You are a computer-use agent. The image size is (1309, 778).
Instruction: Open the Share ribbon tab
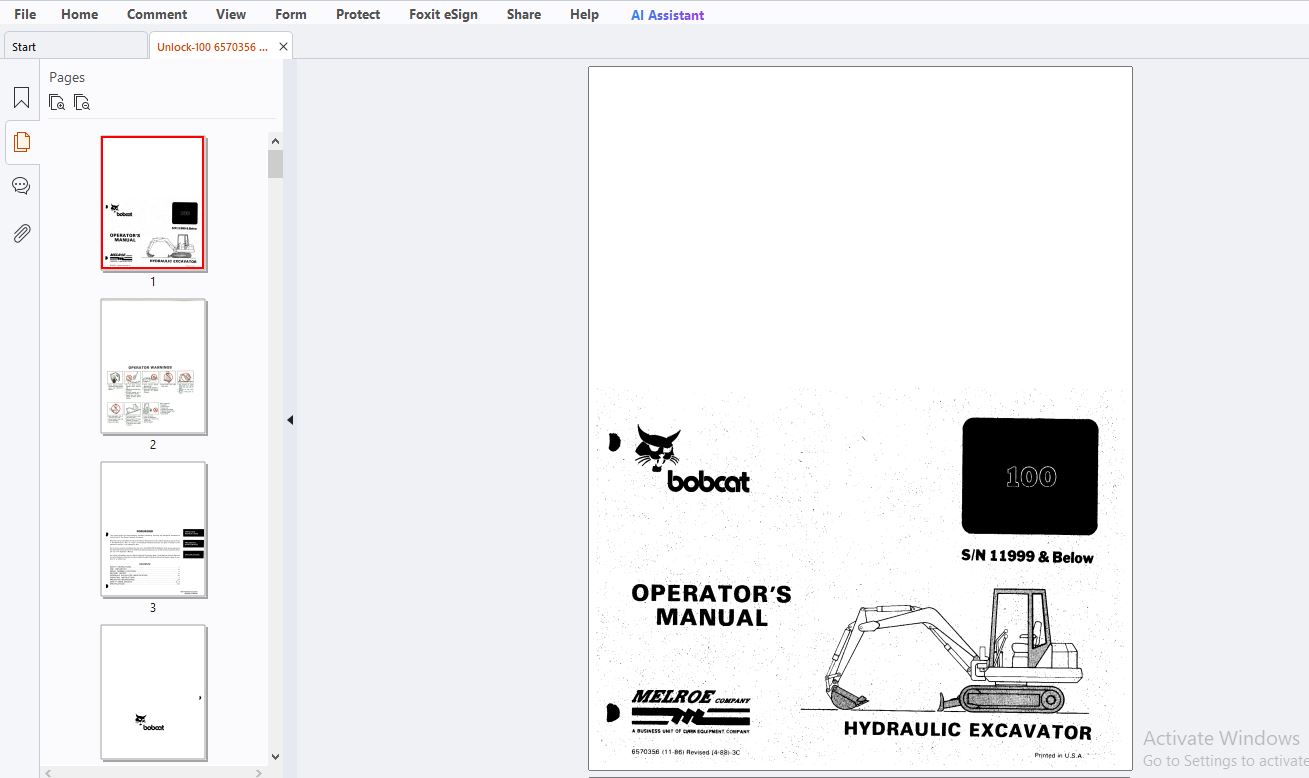click(524, 14)
